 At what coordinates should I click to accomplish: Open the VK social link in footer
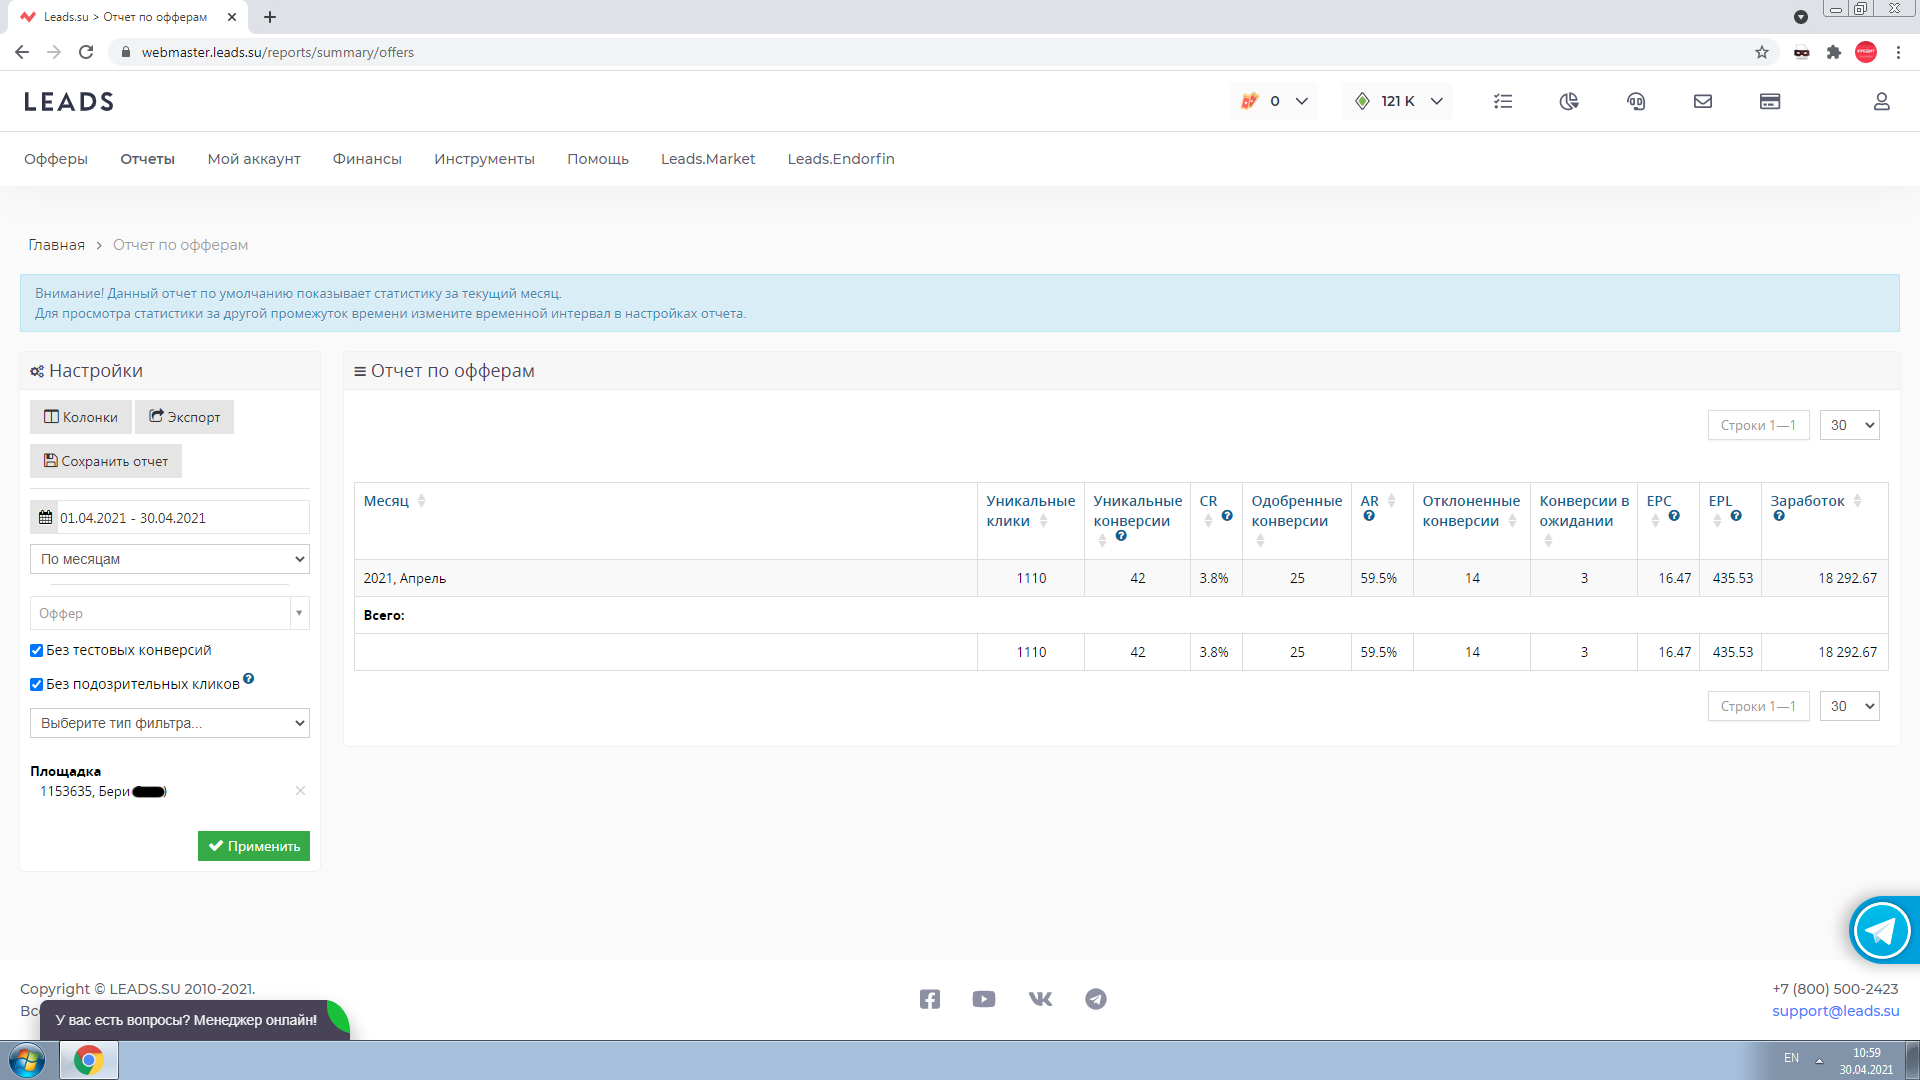click(1040, 999)
